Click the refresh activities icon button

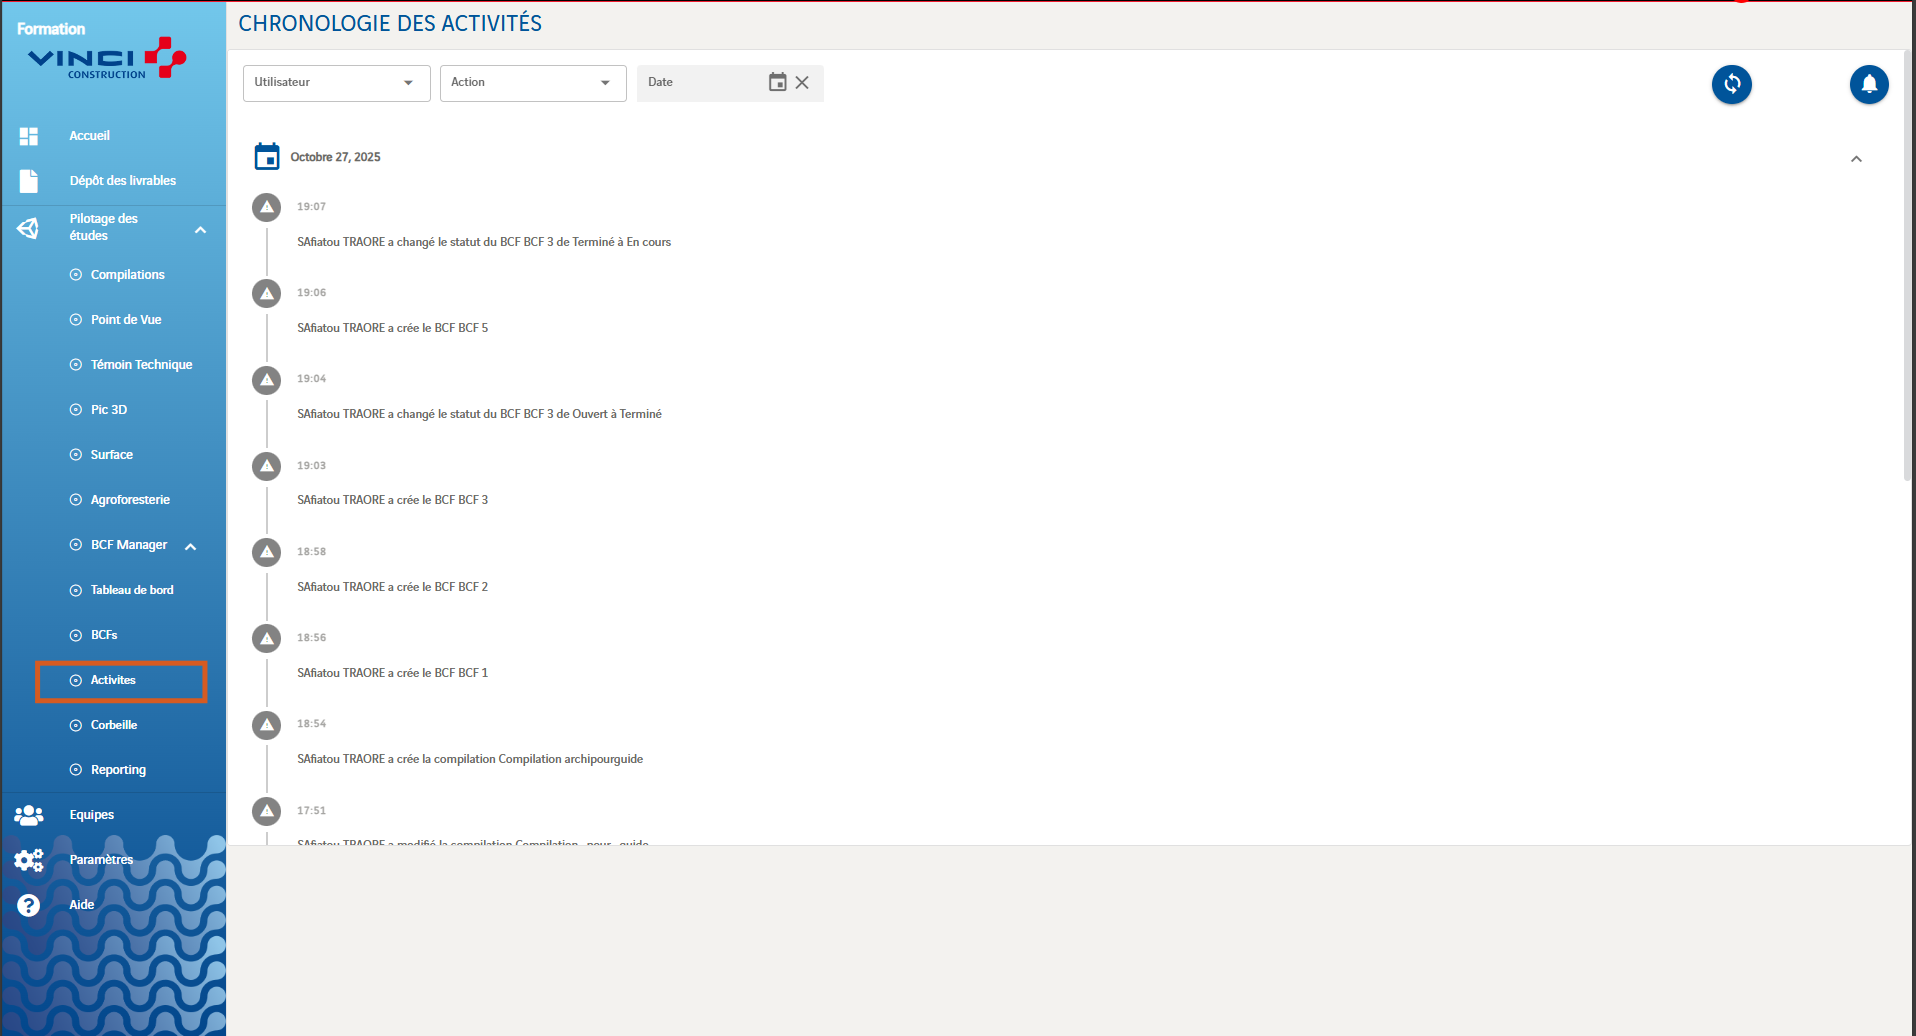pos(1731,84)
